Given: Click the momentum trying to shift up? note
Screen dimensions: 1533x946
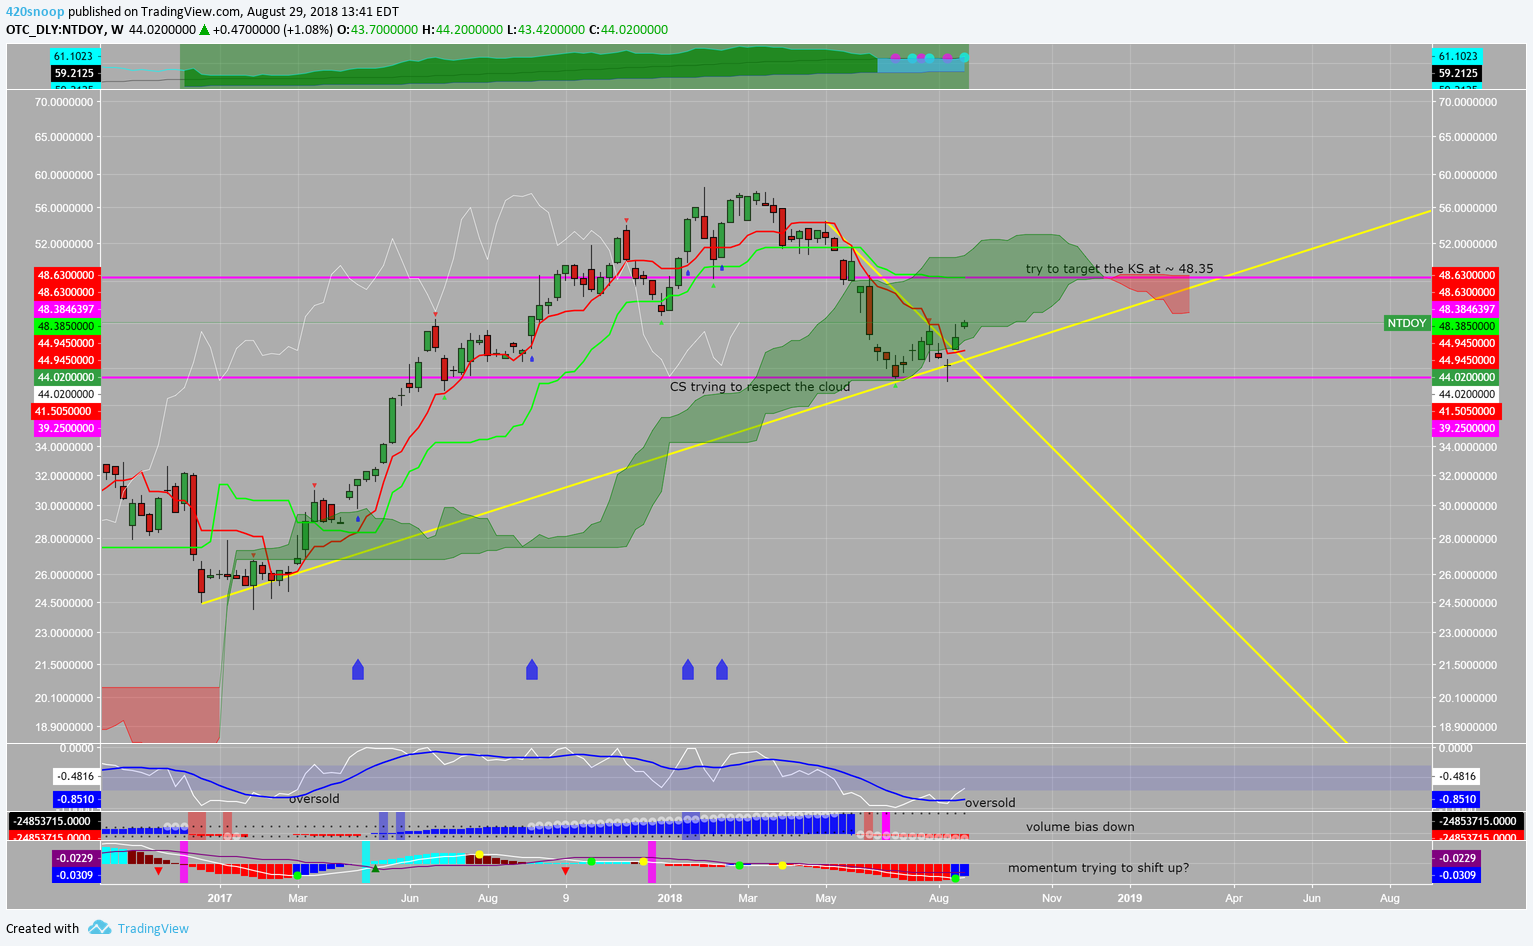Looking at the screenshot, I should tap(1098, 868).
